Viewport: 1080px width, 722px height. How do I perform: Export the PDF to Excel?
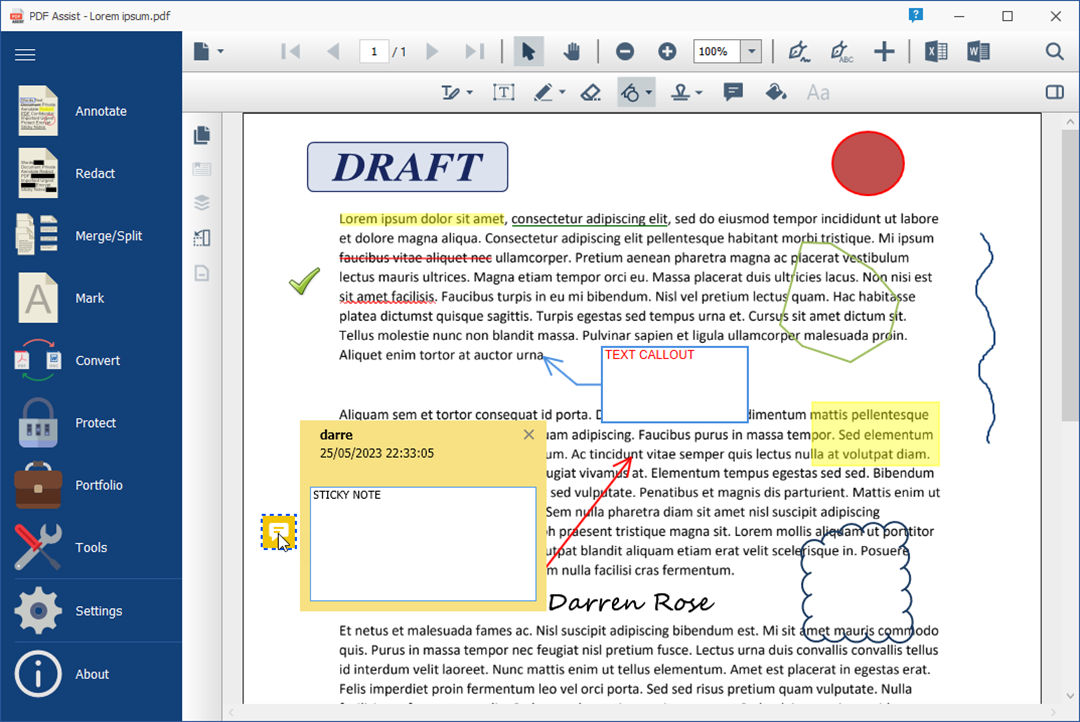pyautogui.click(x=936, y=51)
